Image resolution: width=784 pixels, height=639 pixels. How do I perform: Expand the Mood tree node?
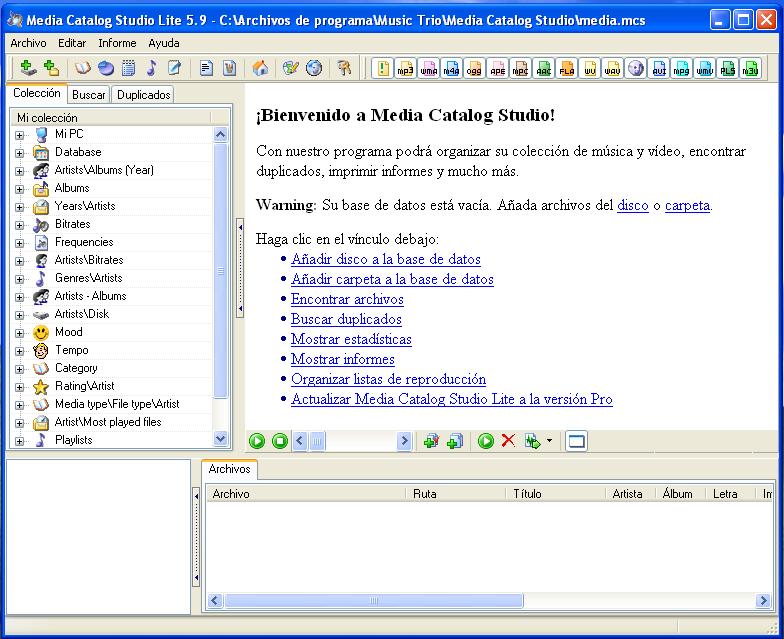[20, 333]
